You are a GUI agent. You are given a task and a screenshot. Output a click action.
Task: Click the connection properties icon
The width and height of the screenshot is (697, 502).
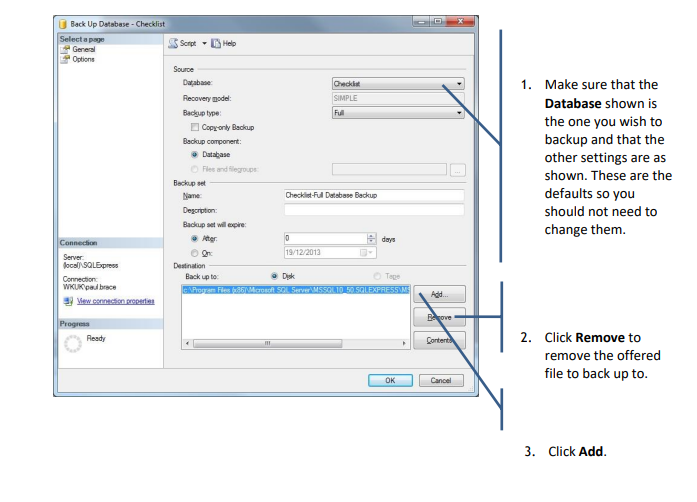68,301
